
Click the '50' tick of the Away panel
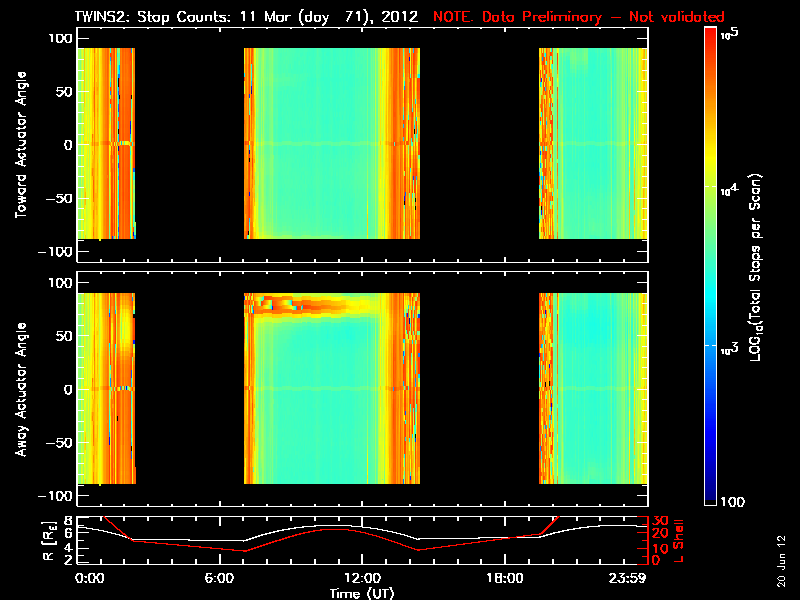64,336
